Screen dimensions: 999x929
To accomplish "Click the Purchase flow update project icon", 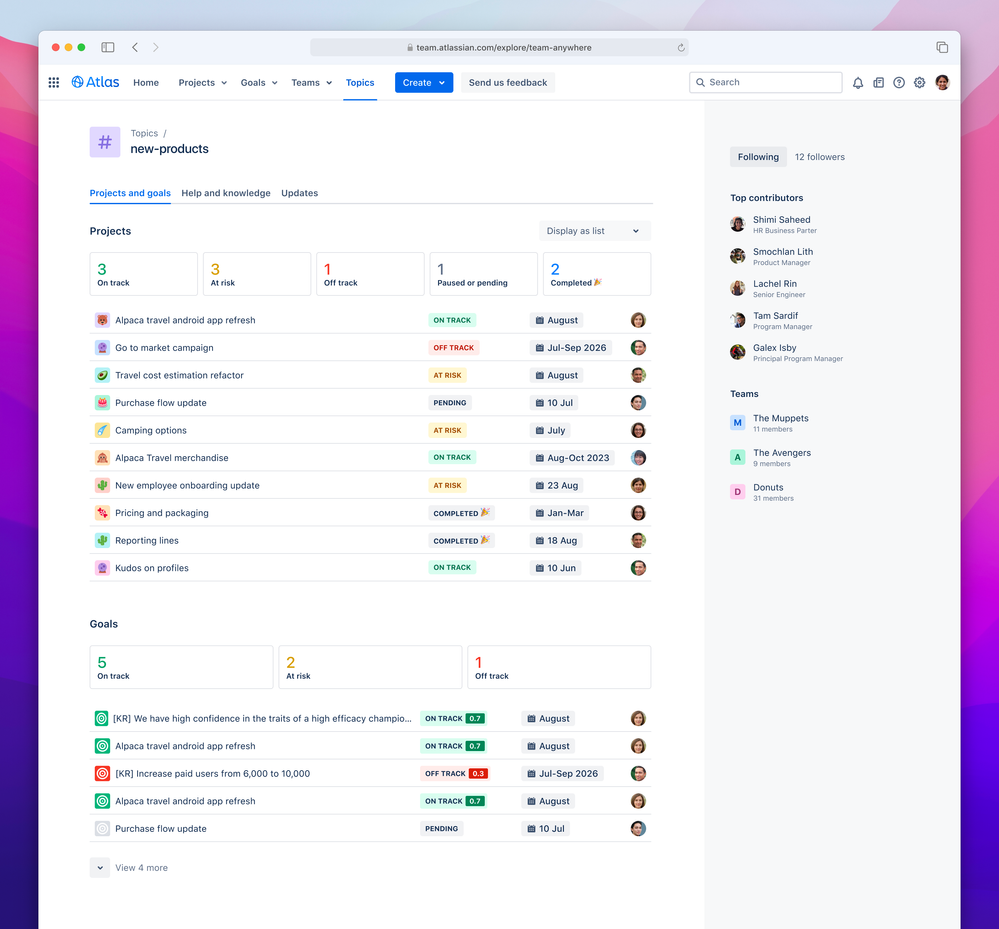I will coord(102,403).
